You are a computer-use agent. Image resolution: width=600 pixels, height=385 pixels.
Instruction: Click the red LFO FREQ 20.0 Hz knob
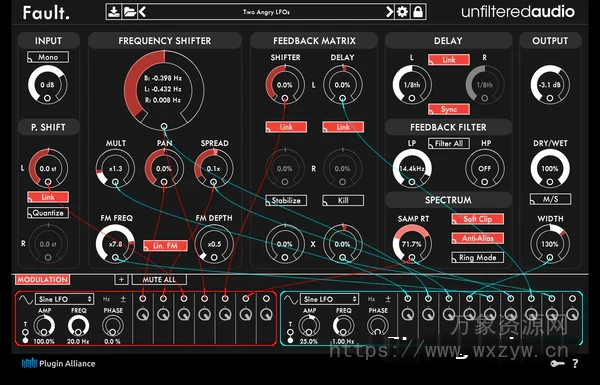coord(78,326)
